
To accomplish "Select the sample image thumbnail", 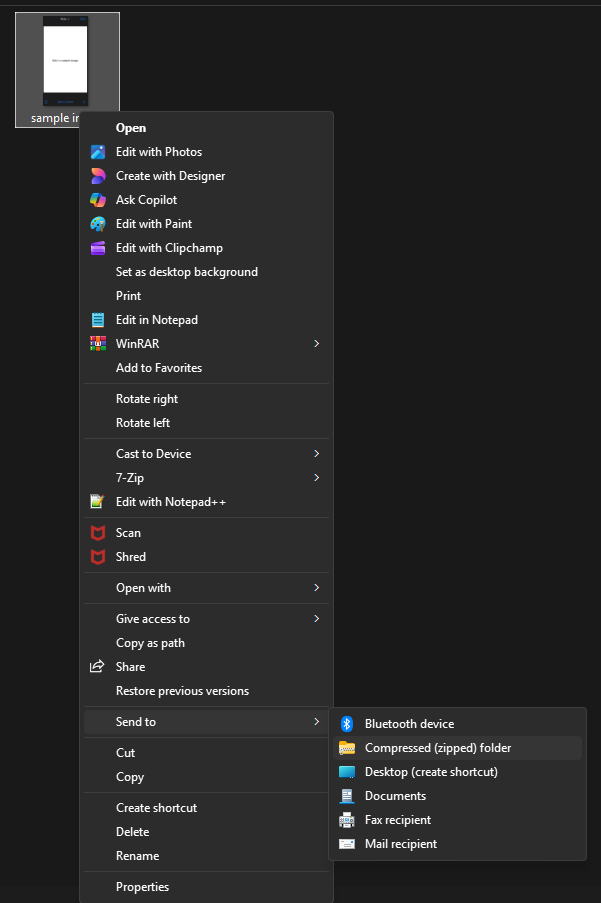I will pos(67,60).
